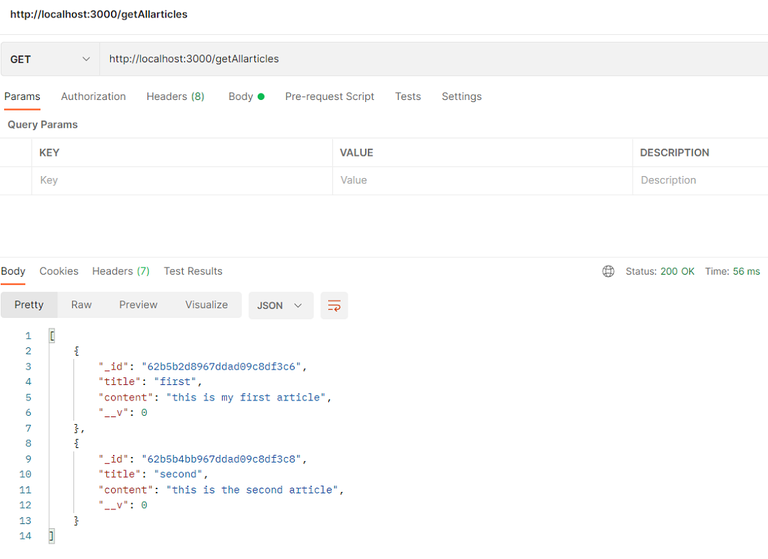Click the globe network icon near Status

(608, 271)
